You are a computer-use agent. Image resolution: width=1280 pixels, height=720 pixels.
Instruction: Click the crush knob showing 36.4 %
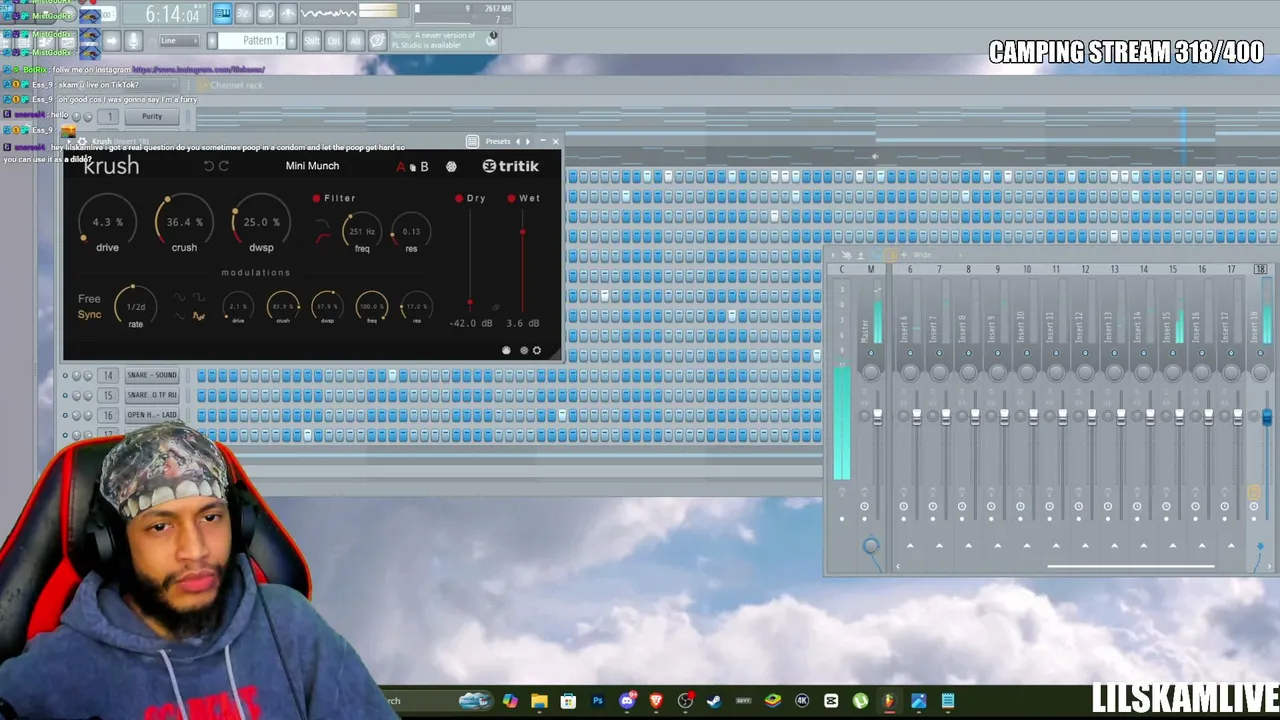click(184, 222)
